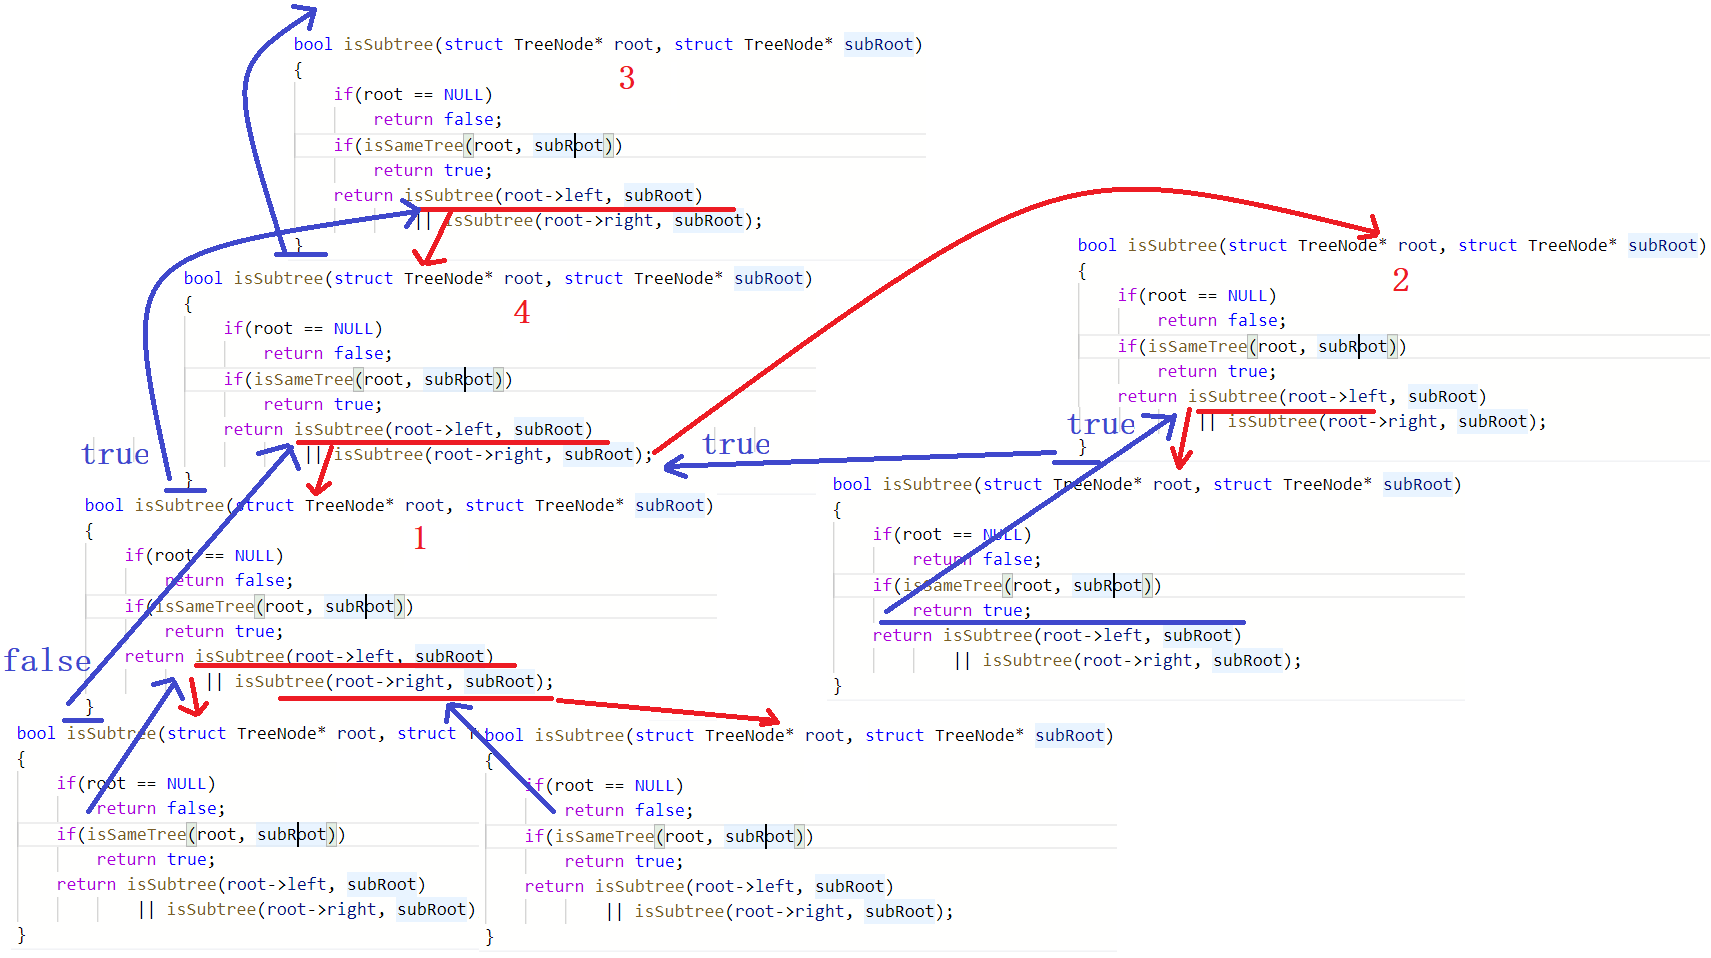The width and height of the screenshot is (1711, 958).
Task: Click 'return false;' in code block numbered 2
Action: pyautogui.click(x=1222, y=320)
